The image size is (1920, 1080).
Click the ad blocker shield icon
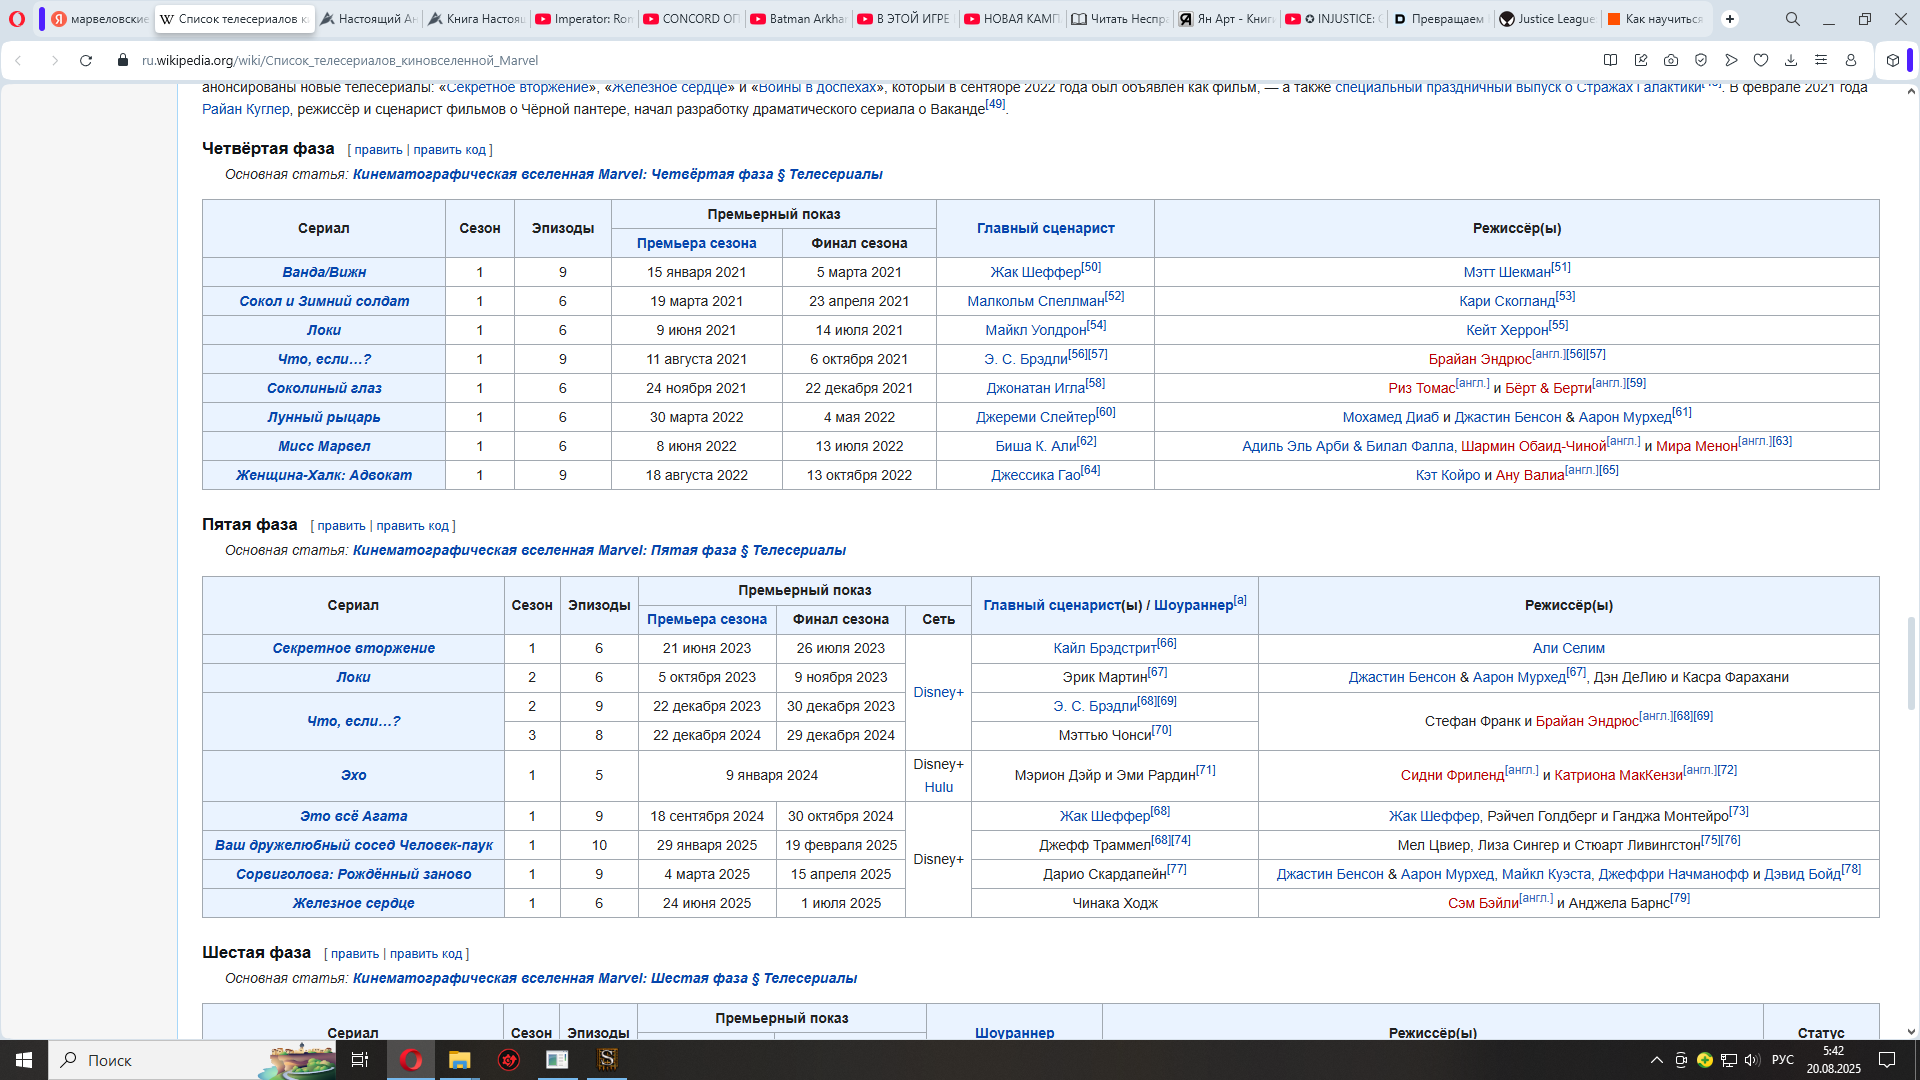(x=1701, y=60)
